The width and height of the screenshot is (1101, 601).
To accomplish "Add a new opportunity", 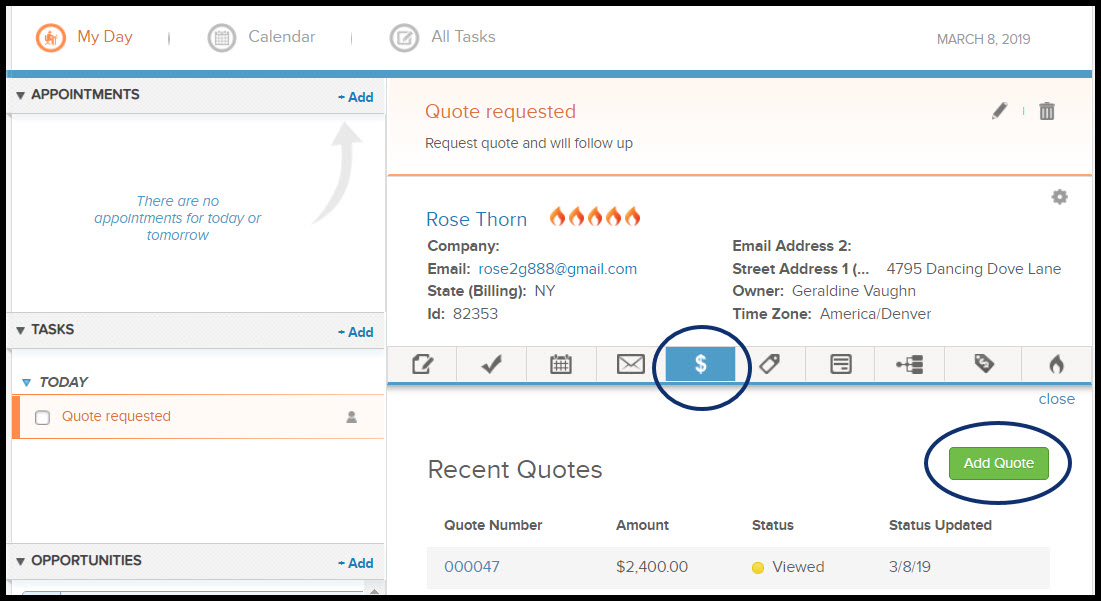I will (x=356, y=563).
